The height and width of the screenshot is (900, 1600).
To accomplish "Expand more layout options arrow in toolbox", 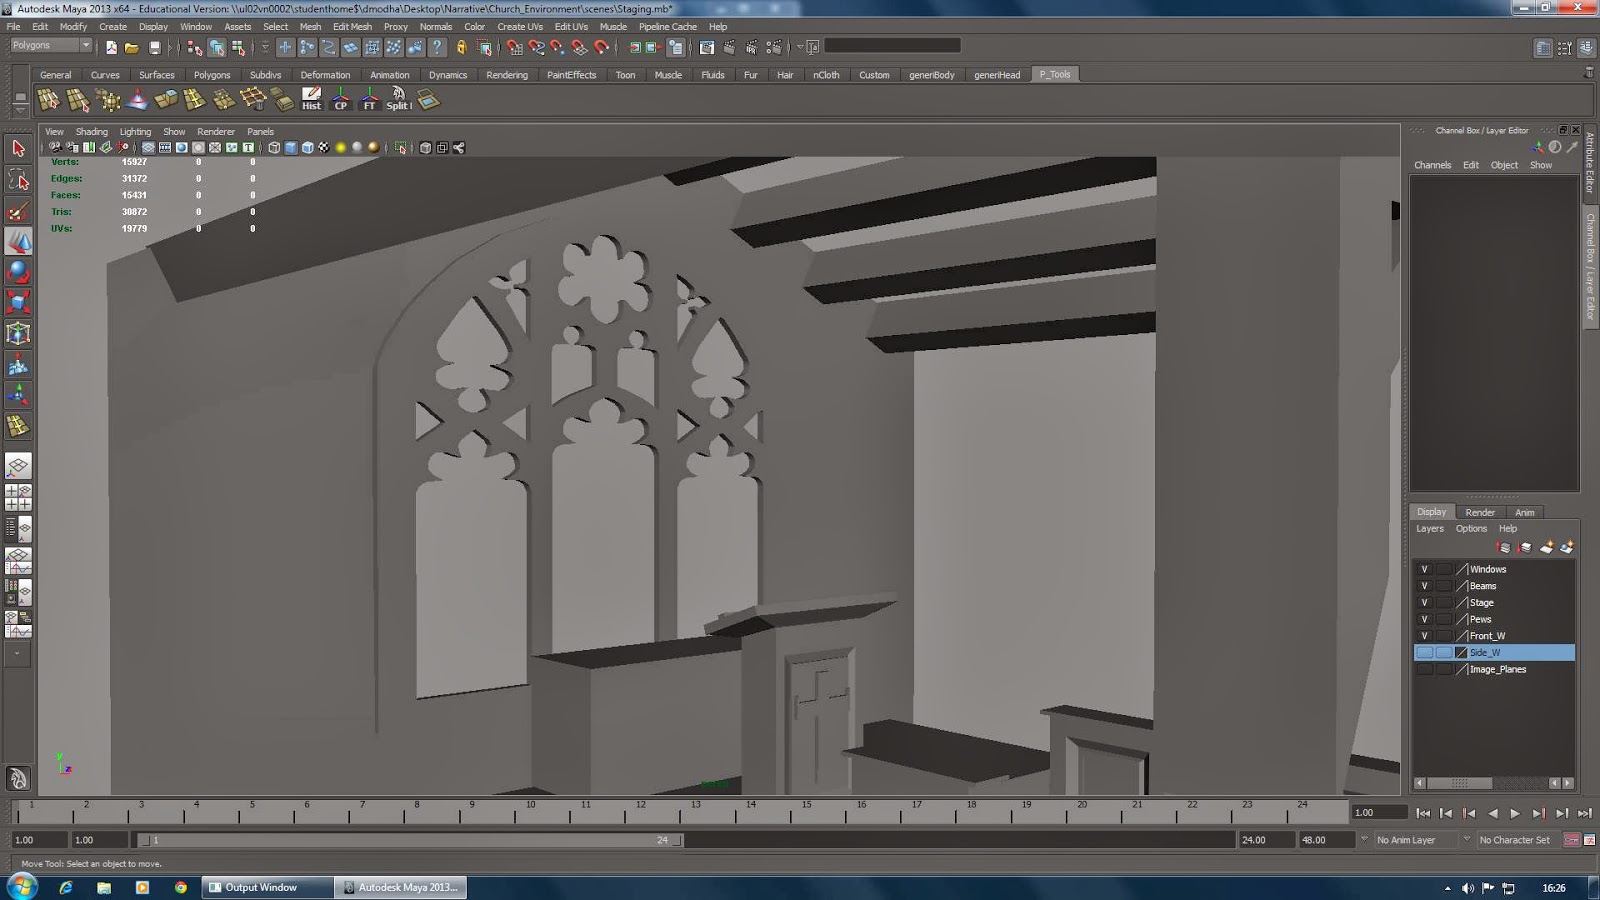I will pos(17,653).
